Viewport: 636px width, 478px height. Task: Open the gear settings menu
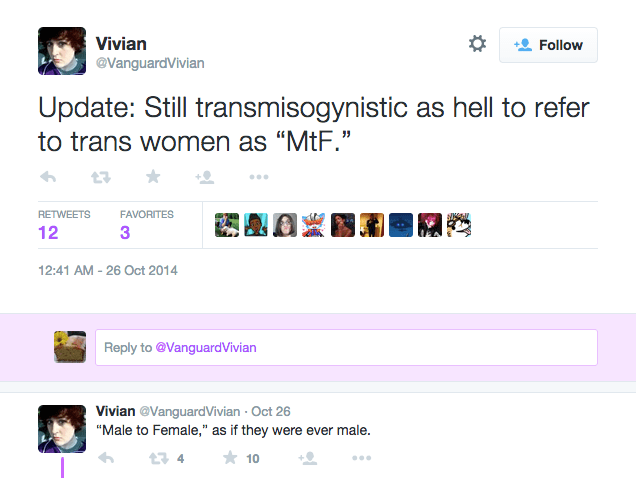477,44
